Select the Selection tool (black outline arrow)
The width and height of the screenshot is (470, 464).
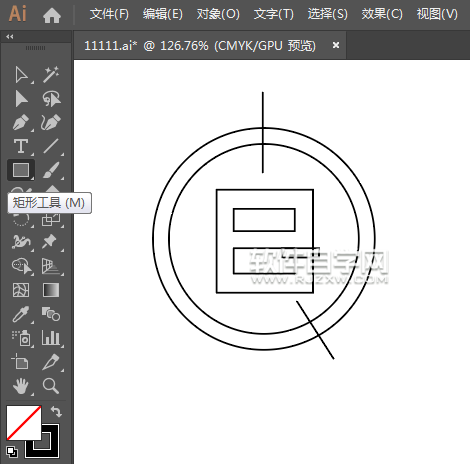pyautogui.click(x=21, y=75)
